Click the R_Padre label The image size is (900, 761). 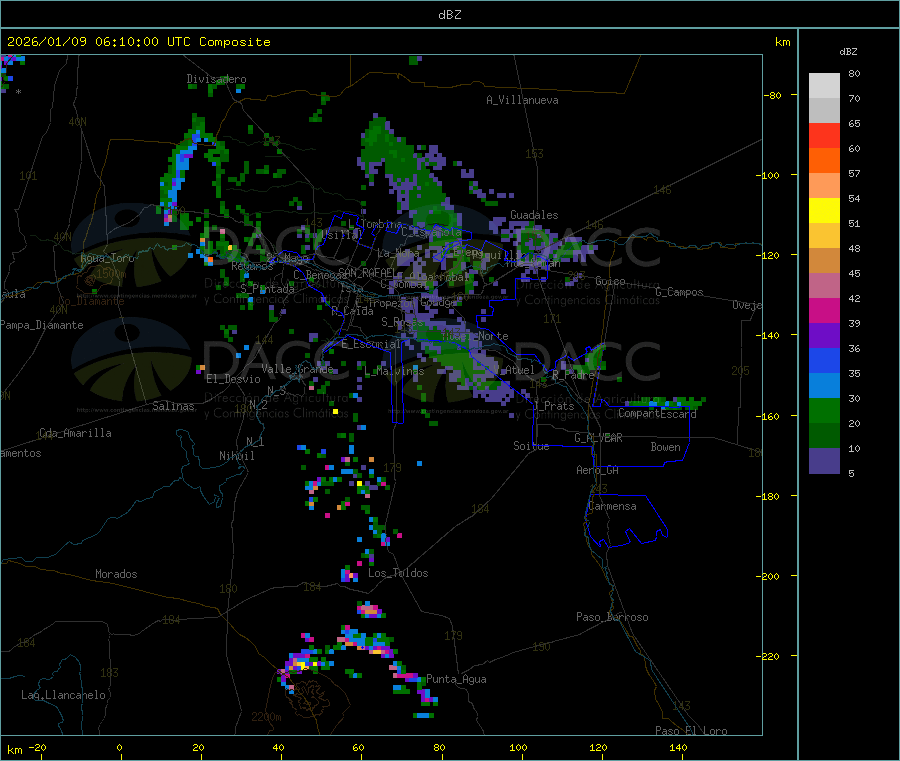point(573,375)
